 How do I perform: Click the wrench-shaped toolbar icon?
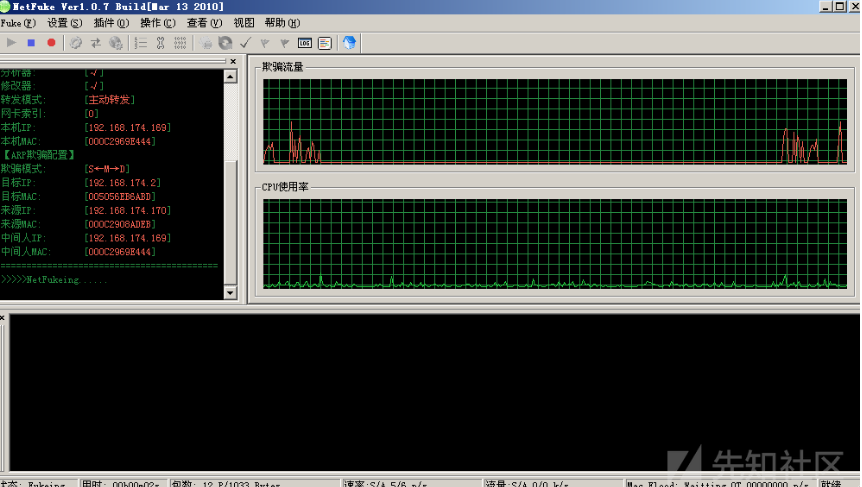161,43
